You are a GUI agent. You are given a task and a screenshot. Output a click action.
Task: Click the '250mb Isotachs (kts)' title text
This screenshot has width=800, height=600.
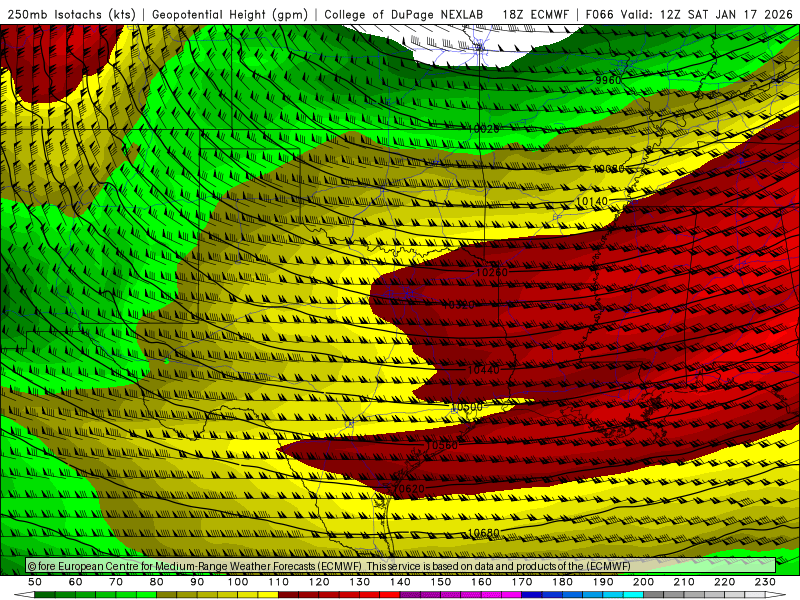(x=71, y=14)
